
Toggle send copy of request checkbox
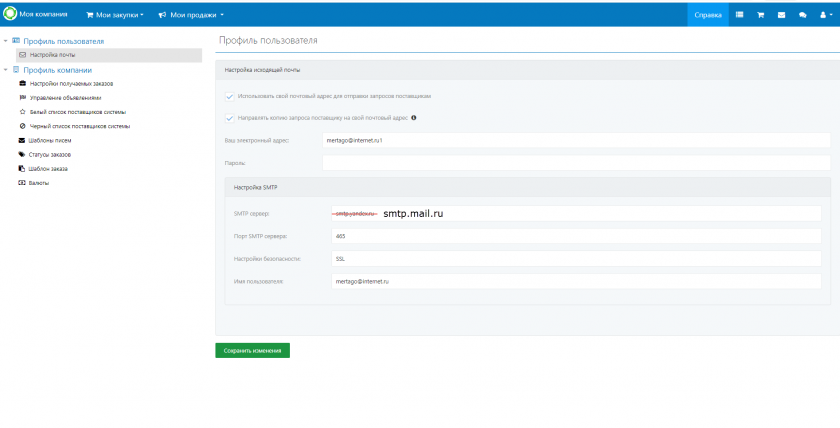tap(229, 117)
